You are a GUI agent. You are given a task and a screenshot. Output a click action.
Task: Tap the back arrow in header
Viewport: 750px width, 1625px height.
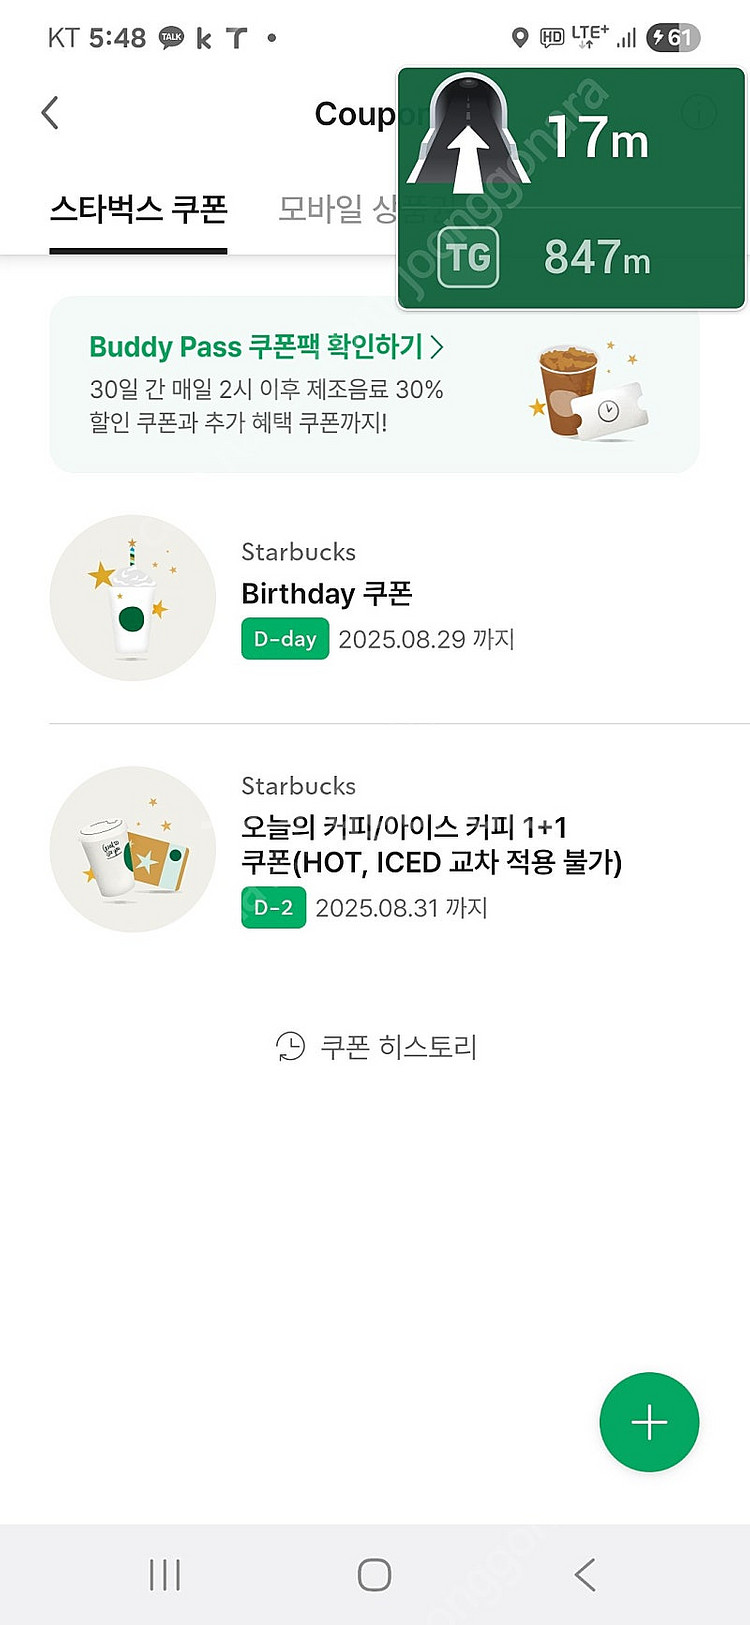pos(50,113)
